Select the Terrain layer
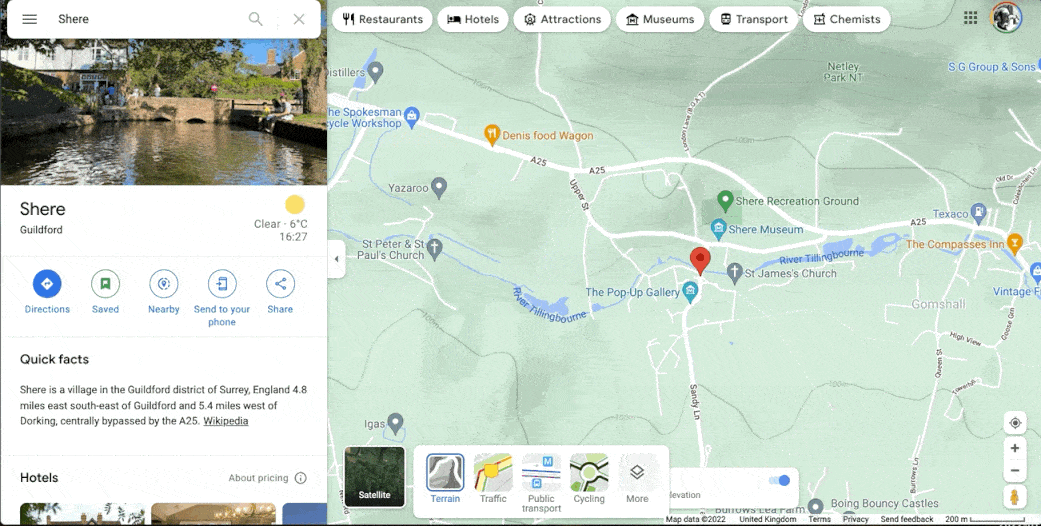 (x=445, y=479)
